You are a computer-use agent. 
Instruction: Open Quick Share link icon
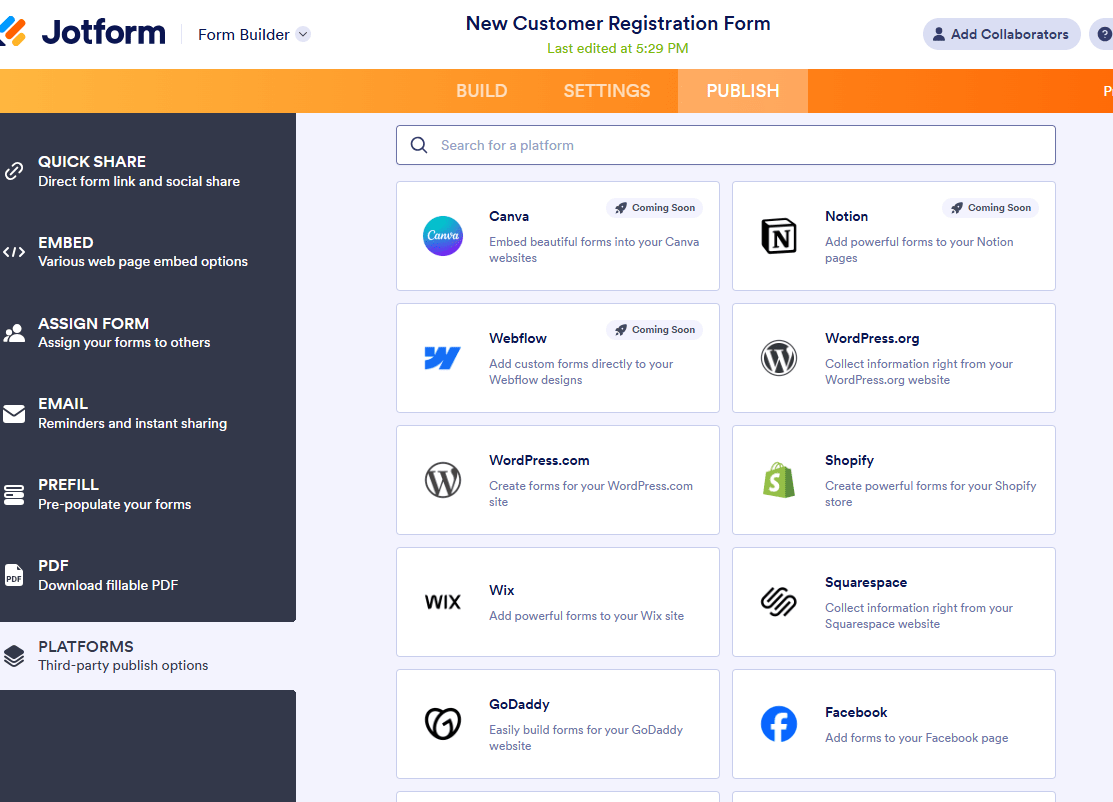[x=14, y=171]
